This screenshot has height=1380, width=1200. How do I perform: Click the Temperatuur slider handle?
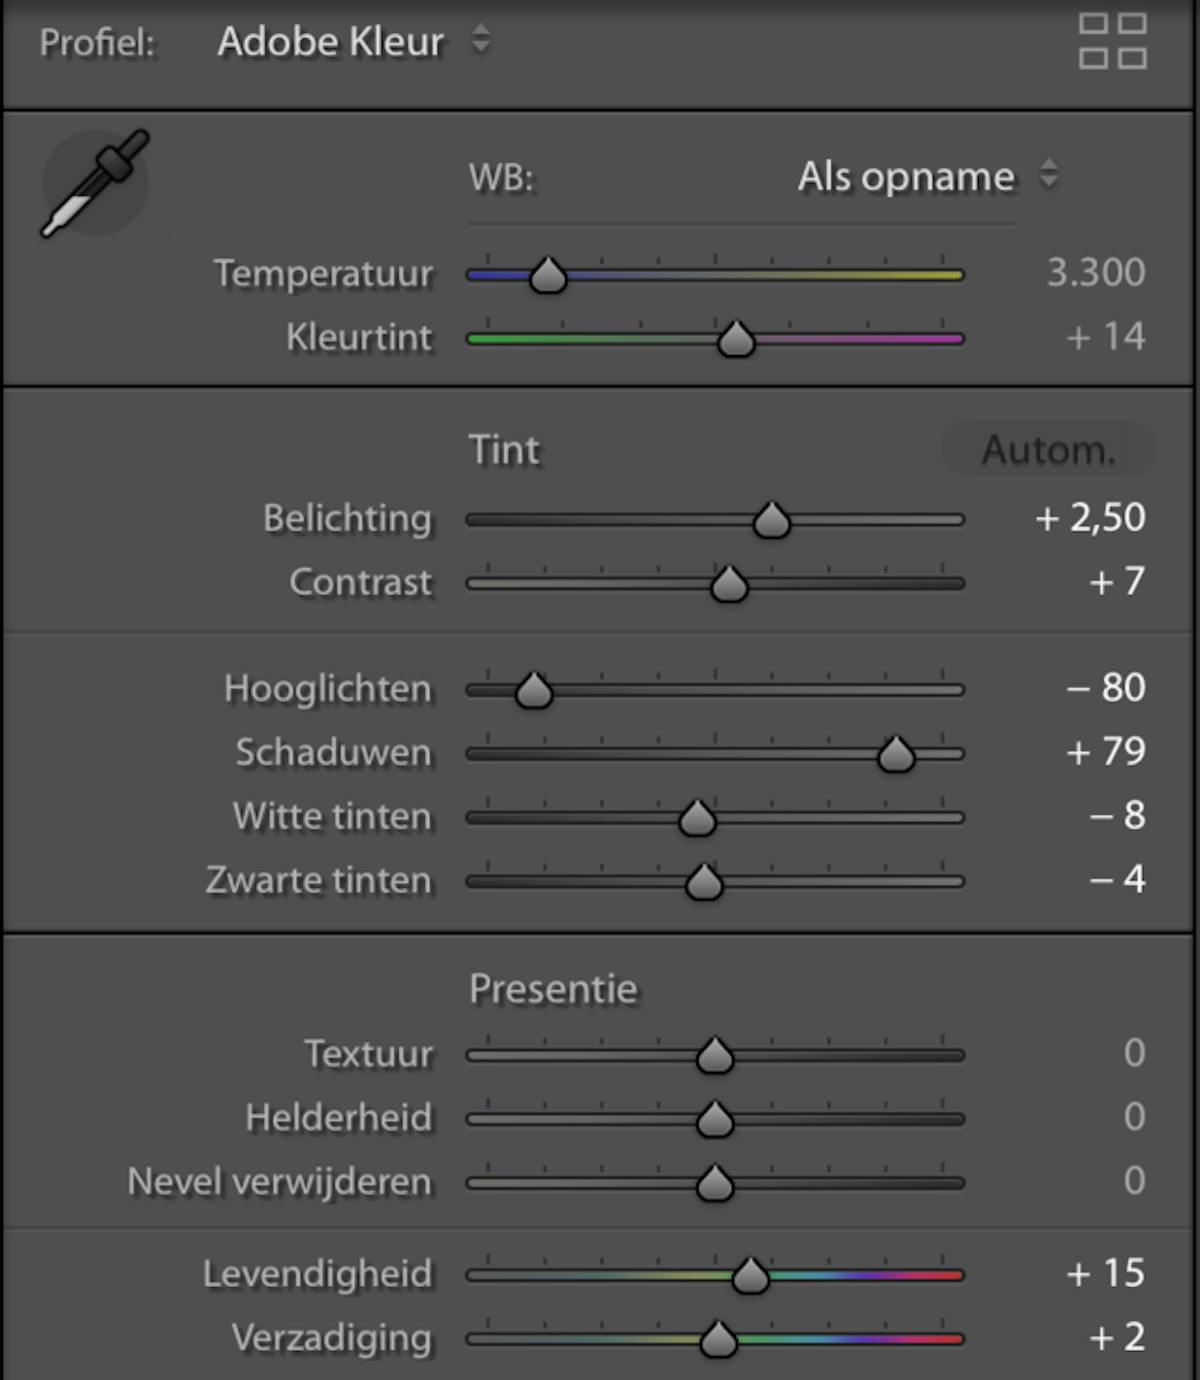point(548,275)
